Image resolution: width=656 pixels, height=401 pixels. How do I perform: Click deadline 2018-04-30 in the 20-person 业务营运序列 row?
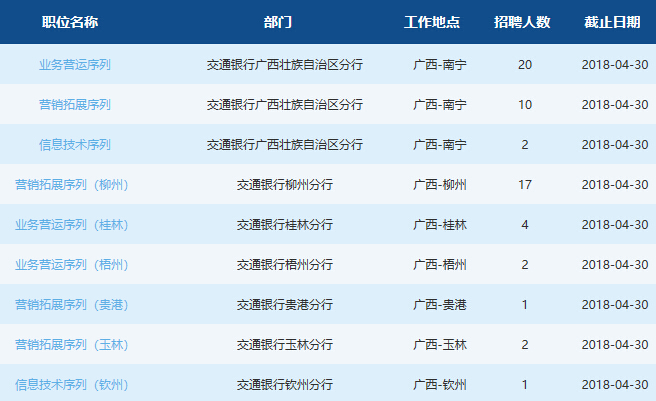pos(615,65)
